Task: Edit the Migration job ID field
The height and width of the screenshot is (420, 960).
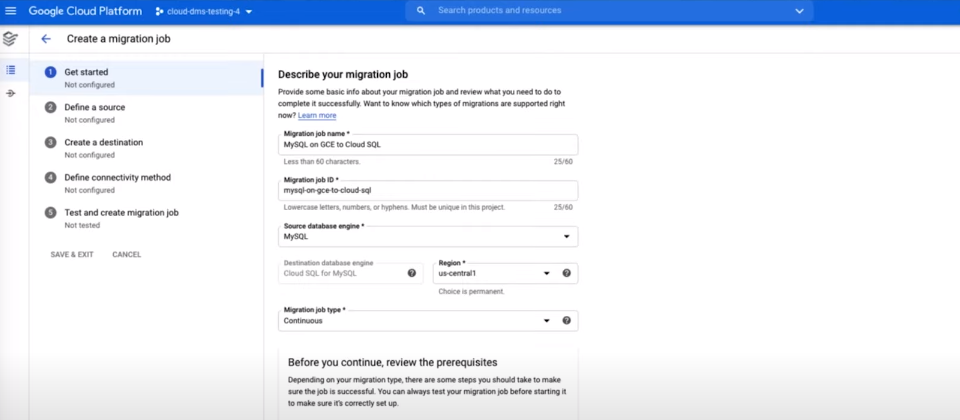Action: point(428,190)
